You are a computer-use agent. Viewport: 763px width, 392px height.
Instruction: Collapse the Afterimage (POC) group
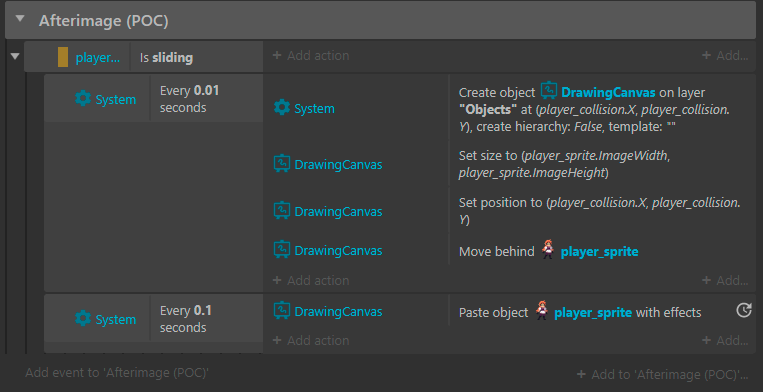19,19
